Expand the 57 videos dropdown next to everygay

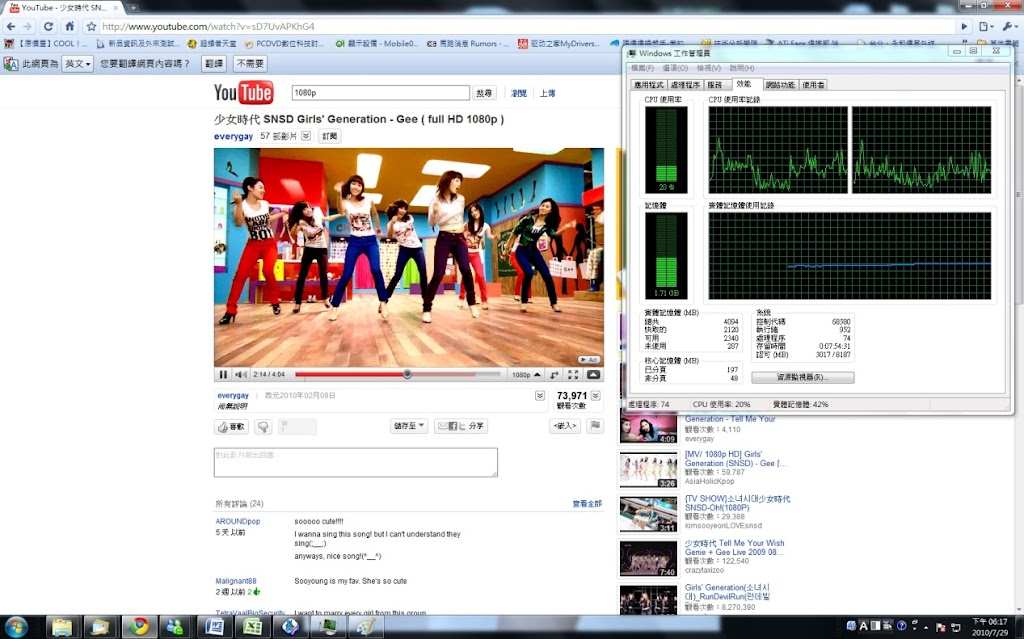(x=306, y=136)
